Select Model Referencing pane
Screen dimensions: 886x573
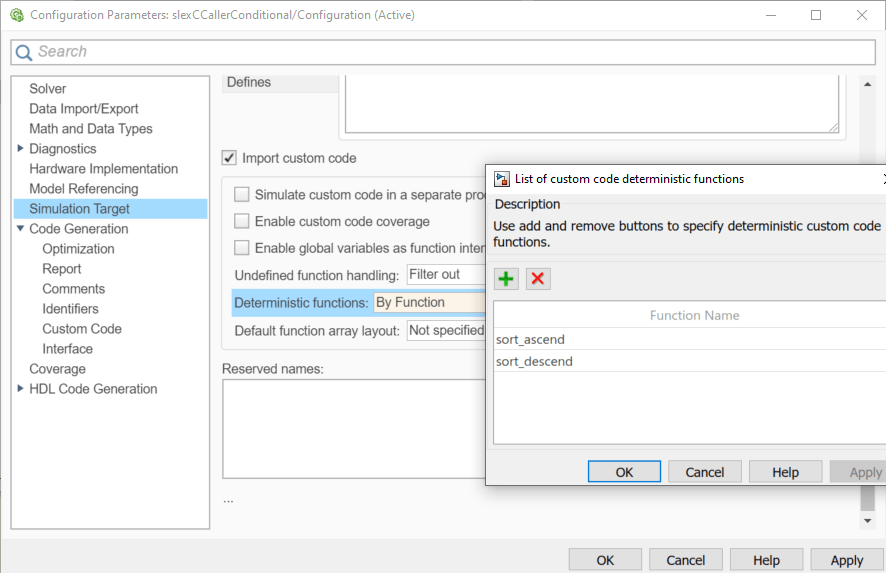[x=84, y=189]
